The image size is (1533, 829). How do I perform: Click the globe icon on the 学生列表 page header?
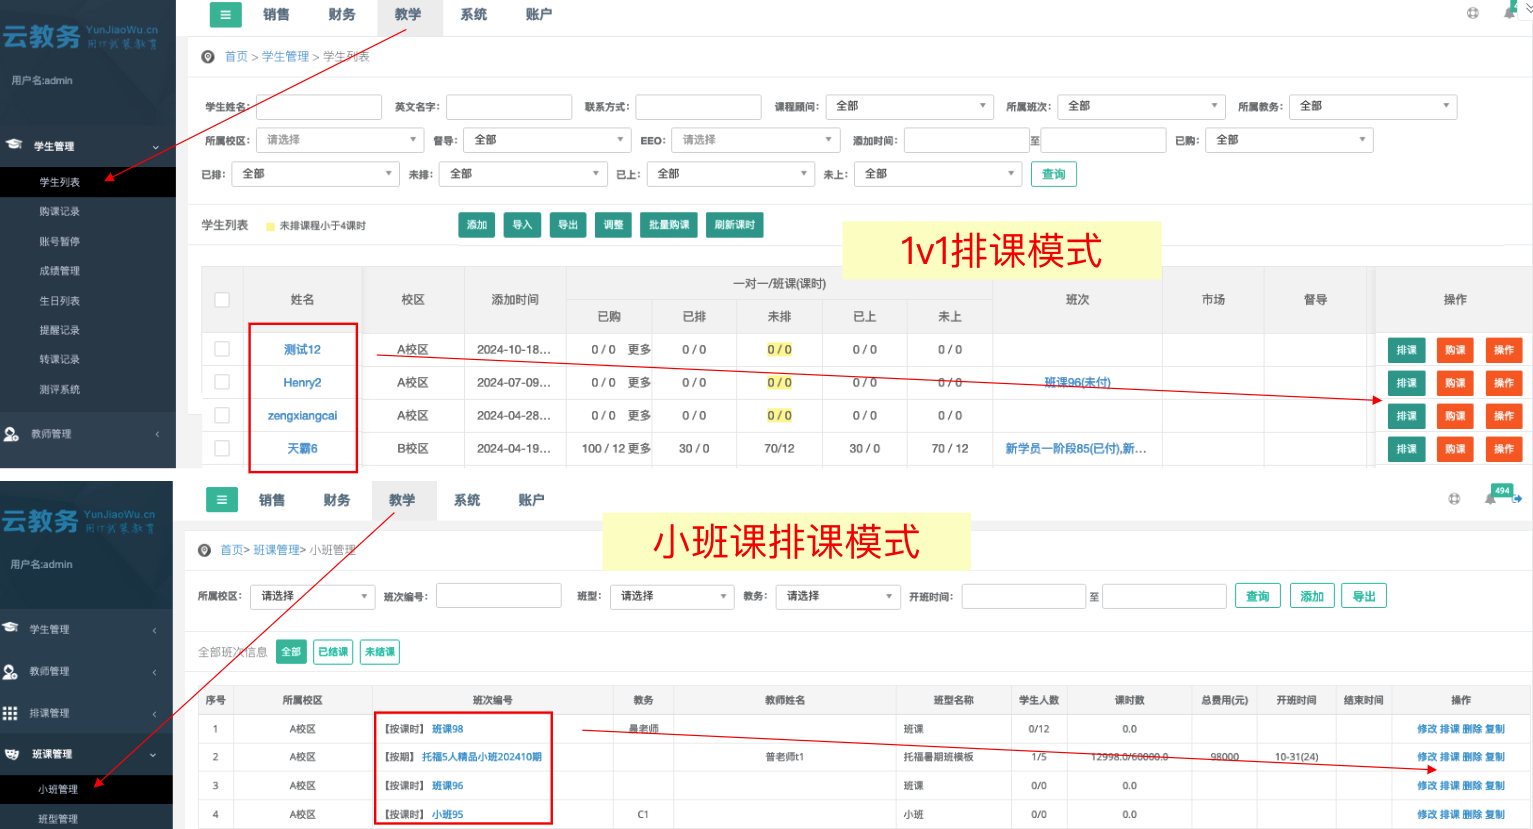(x=1473, y=13)
